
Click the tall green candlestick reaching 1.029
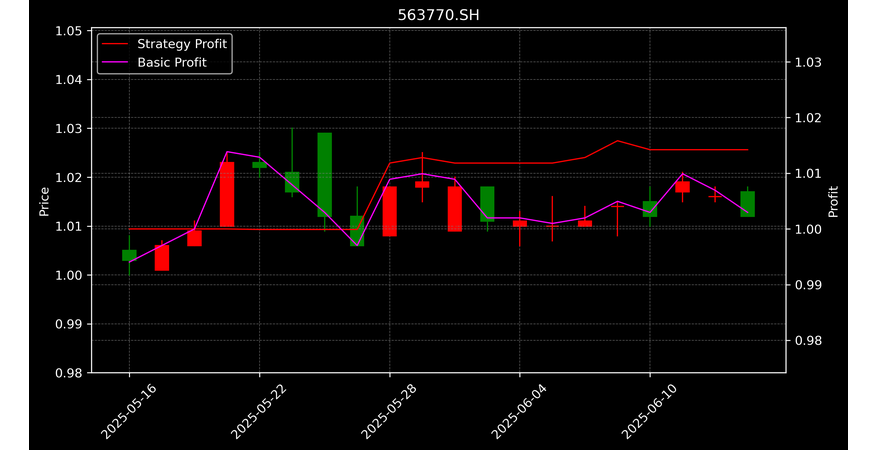[324, 175]
